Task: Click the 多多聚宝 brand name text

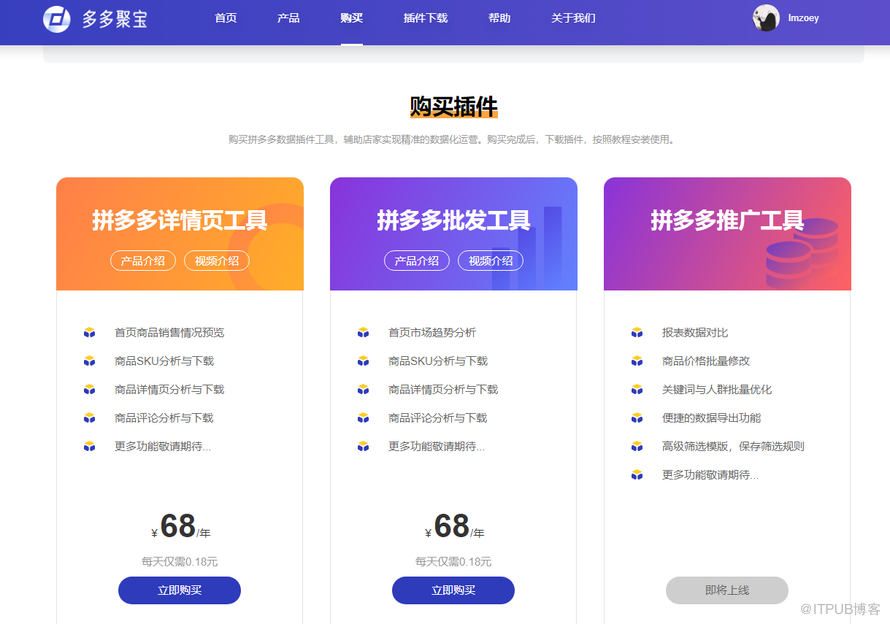Action: pos(115,19)
